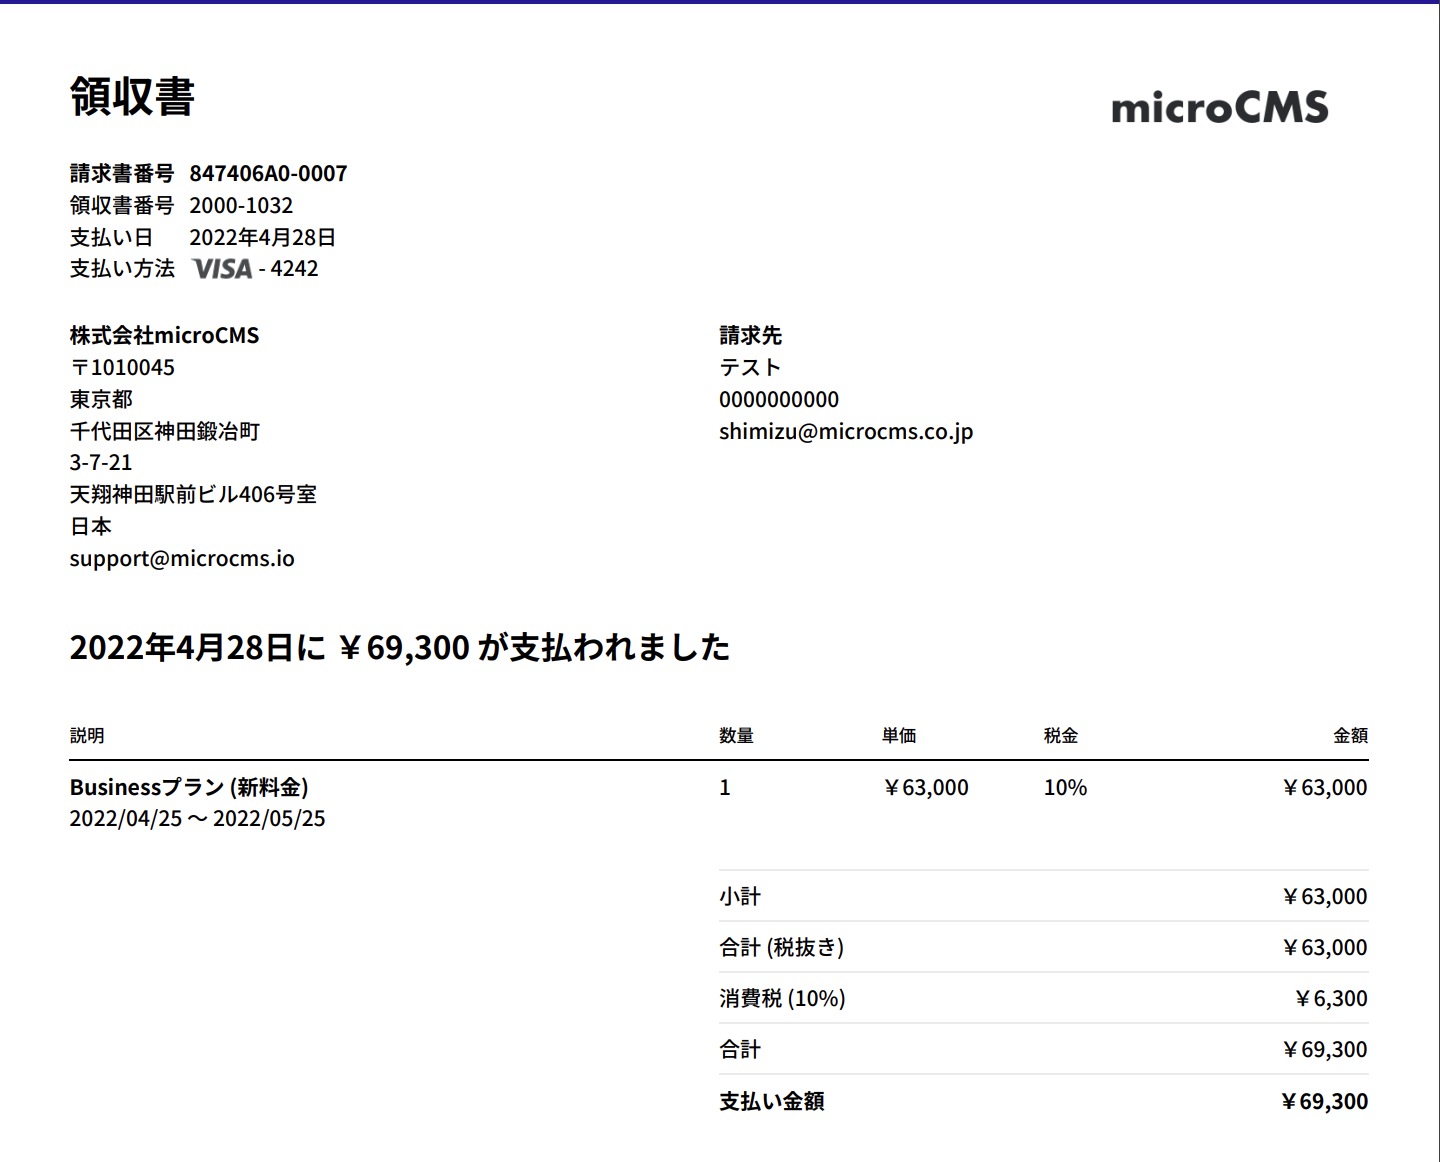
Task: Click the 日本 country line
Action: coord(90,527)
